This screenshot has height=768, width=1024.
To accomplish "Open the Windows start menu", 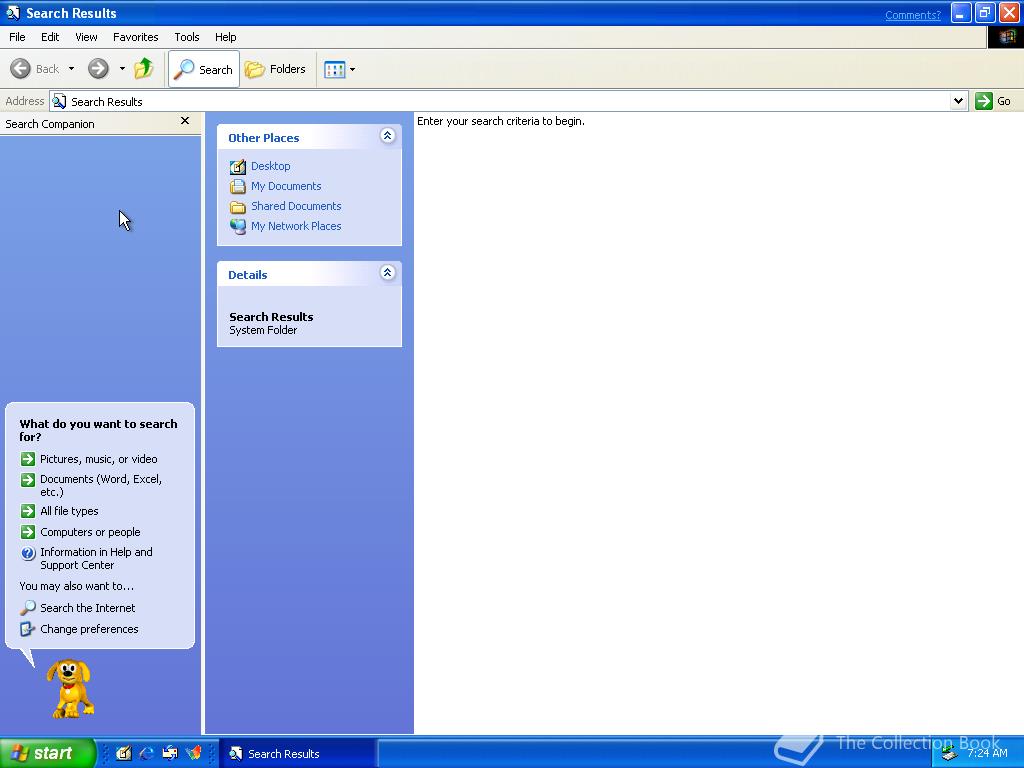I will pos(48,753).
